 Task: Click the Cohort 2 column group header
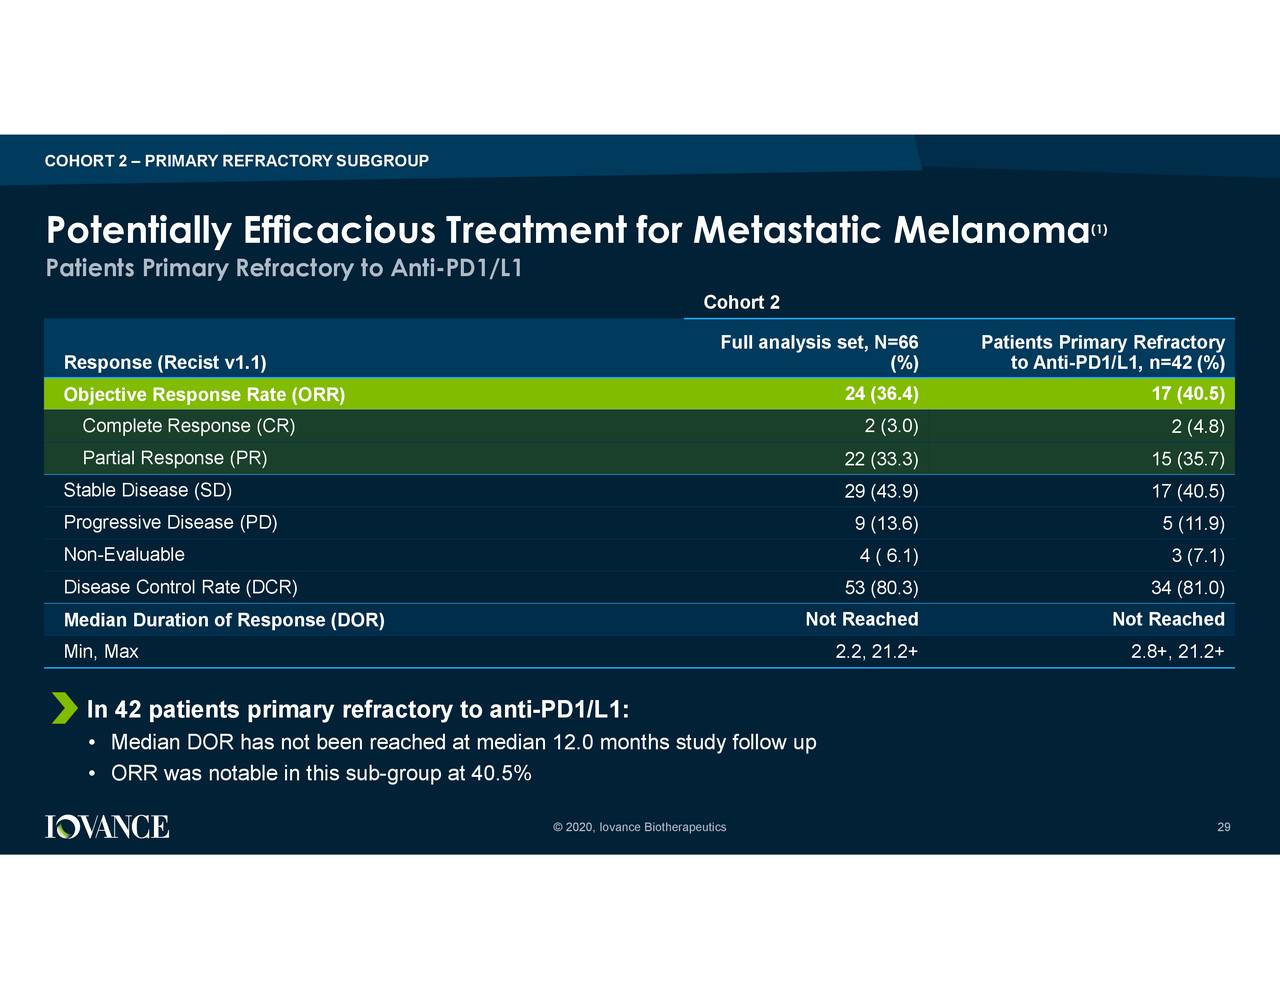741,303
